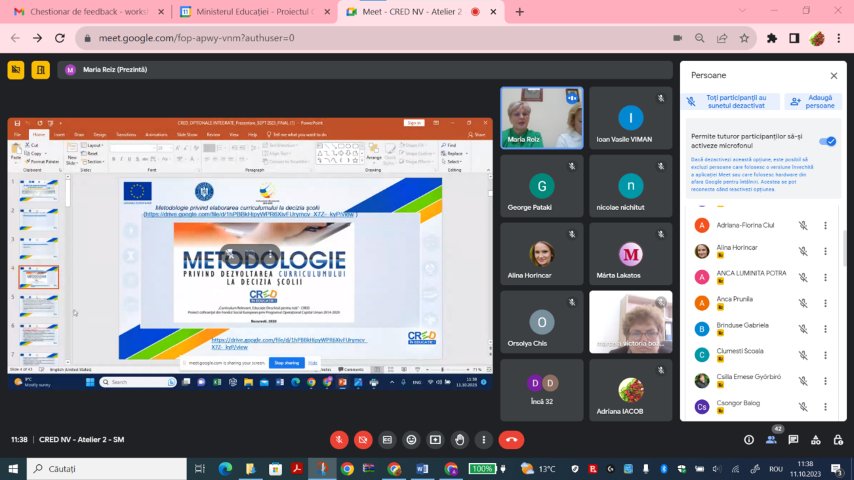The height and width of the screenshot is (480, 854).
Task: Toggle the allow participants microphone switch
Action: pyautogui.click(x=827, y=141)
